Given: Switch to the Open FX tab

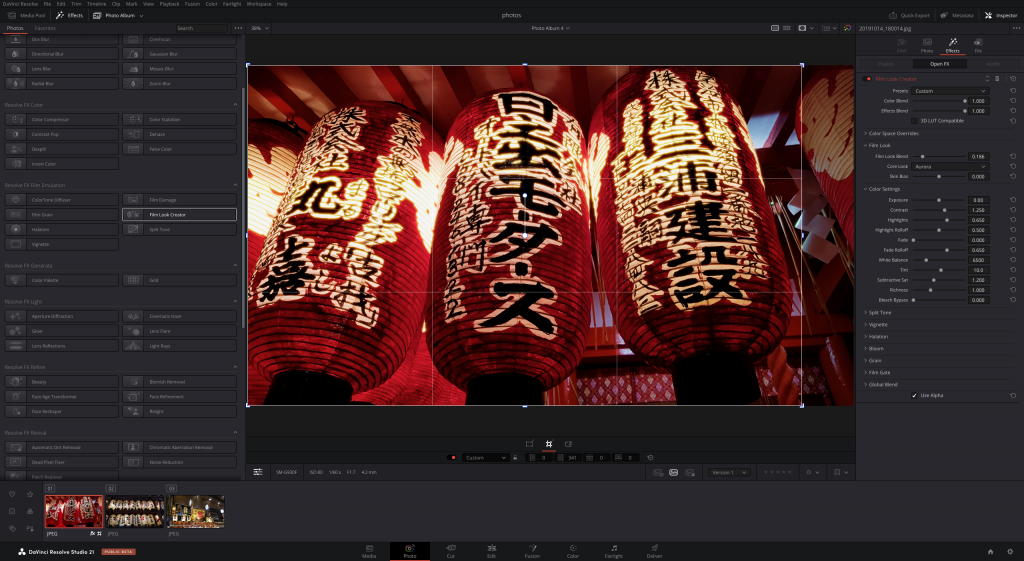Looking at the screenshot, I should coord(940,64).
